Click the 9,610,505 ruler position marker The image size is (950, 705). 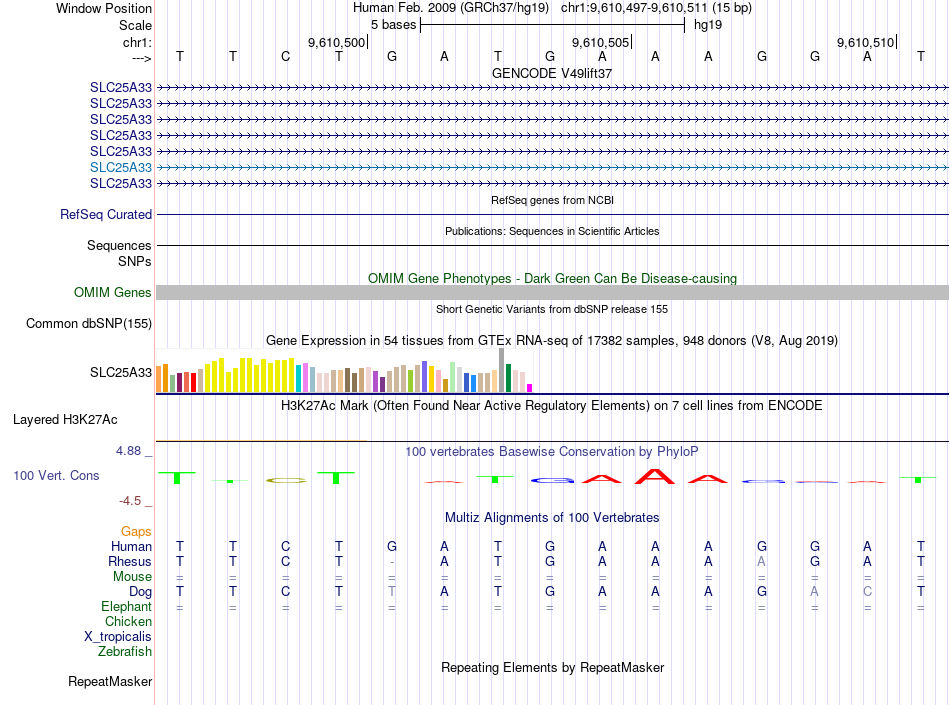tap(601, 42)
